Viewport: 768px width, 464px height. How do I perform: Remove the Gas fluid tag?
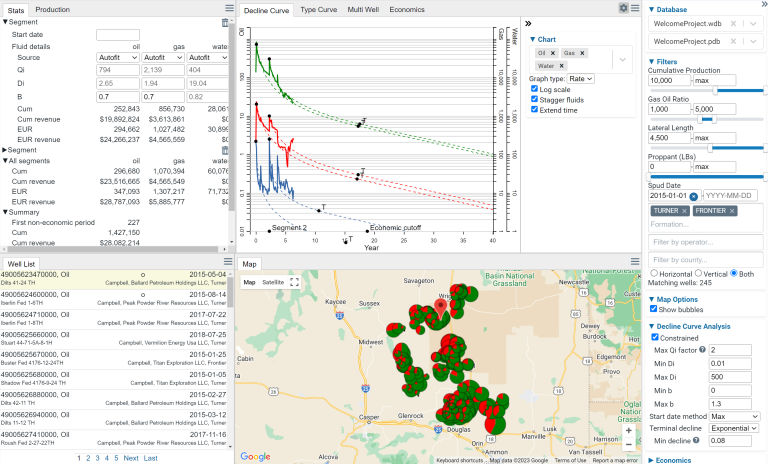582,53
